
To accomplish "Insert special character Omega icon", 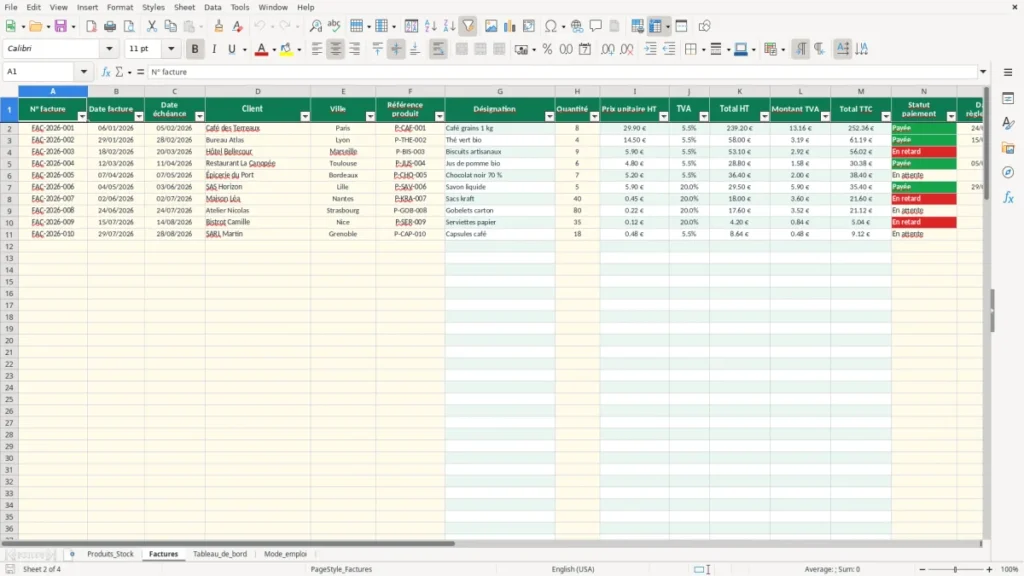I will click(551, 26).
